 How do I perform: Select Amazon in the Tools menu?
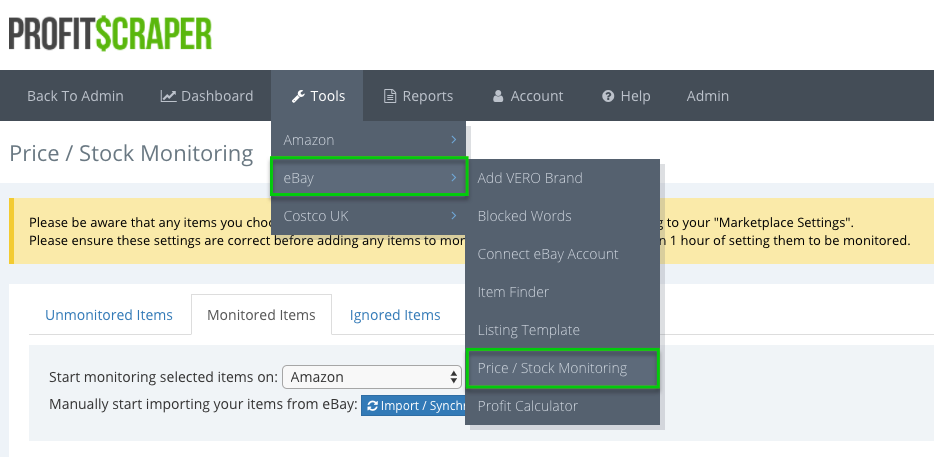click(x=369, y=139)
